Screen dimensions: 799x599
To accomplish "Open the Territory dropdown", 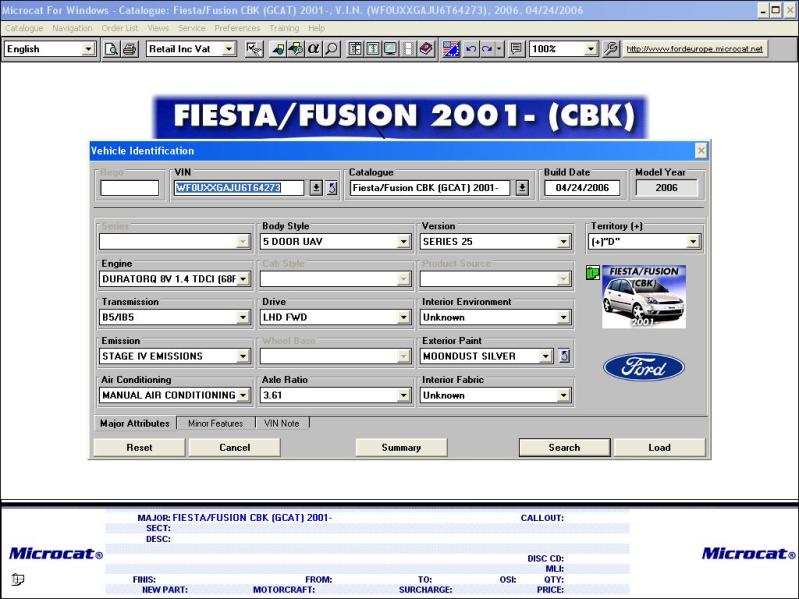I will pos(693,241).
